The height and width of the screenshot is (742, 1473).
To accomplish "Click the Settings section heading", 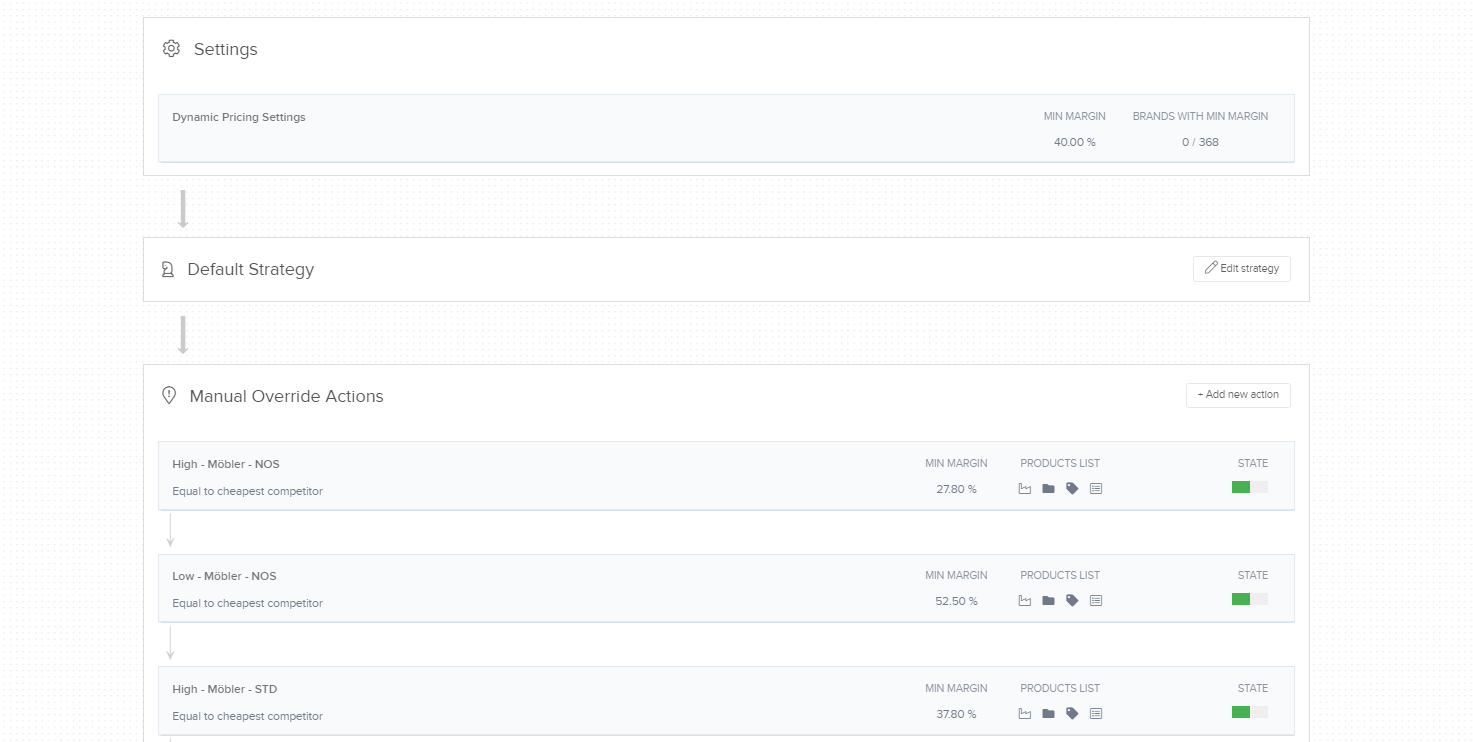I will (226, 49).
